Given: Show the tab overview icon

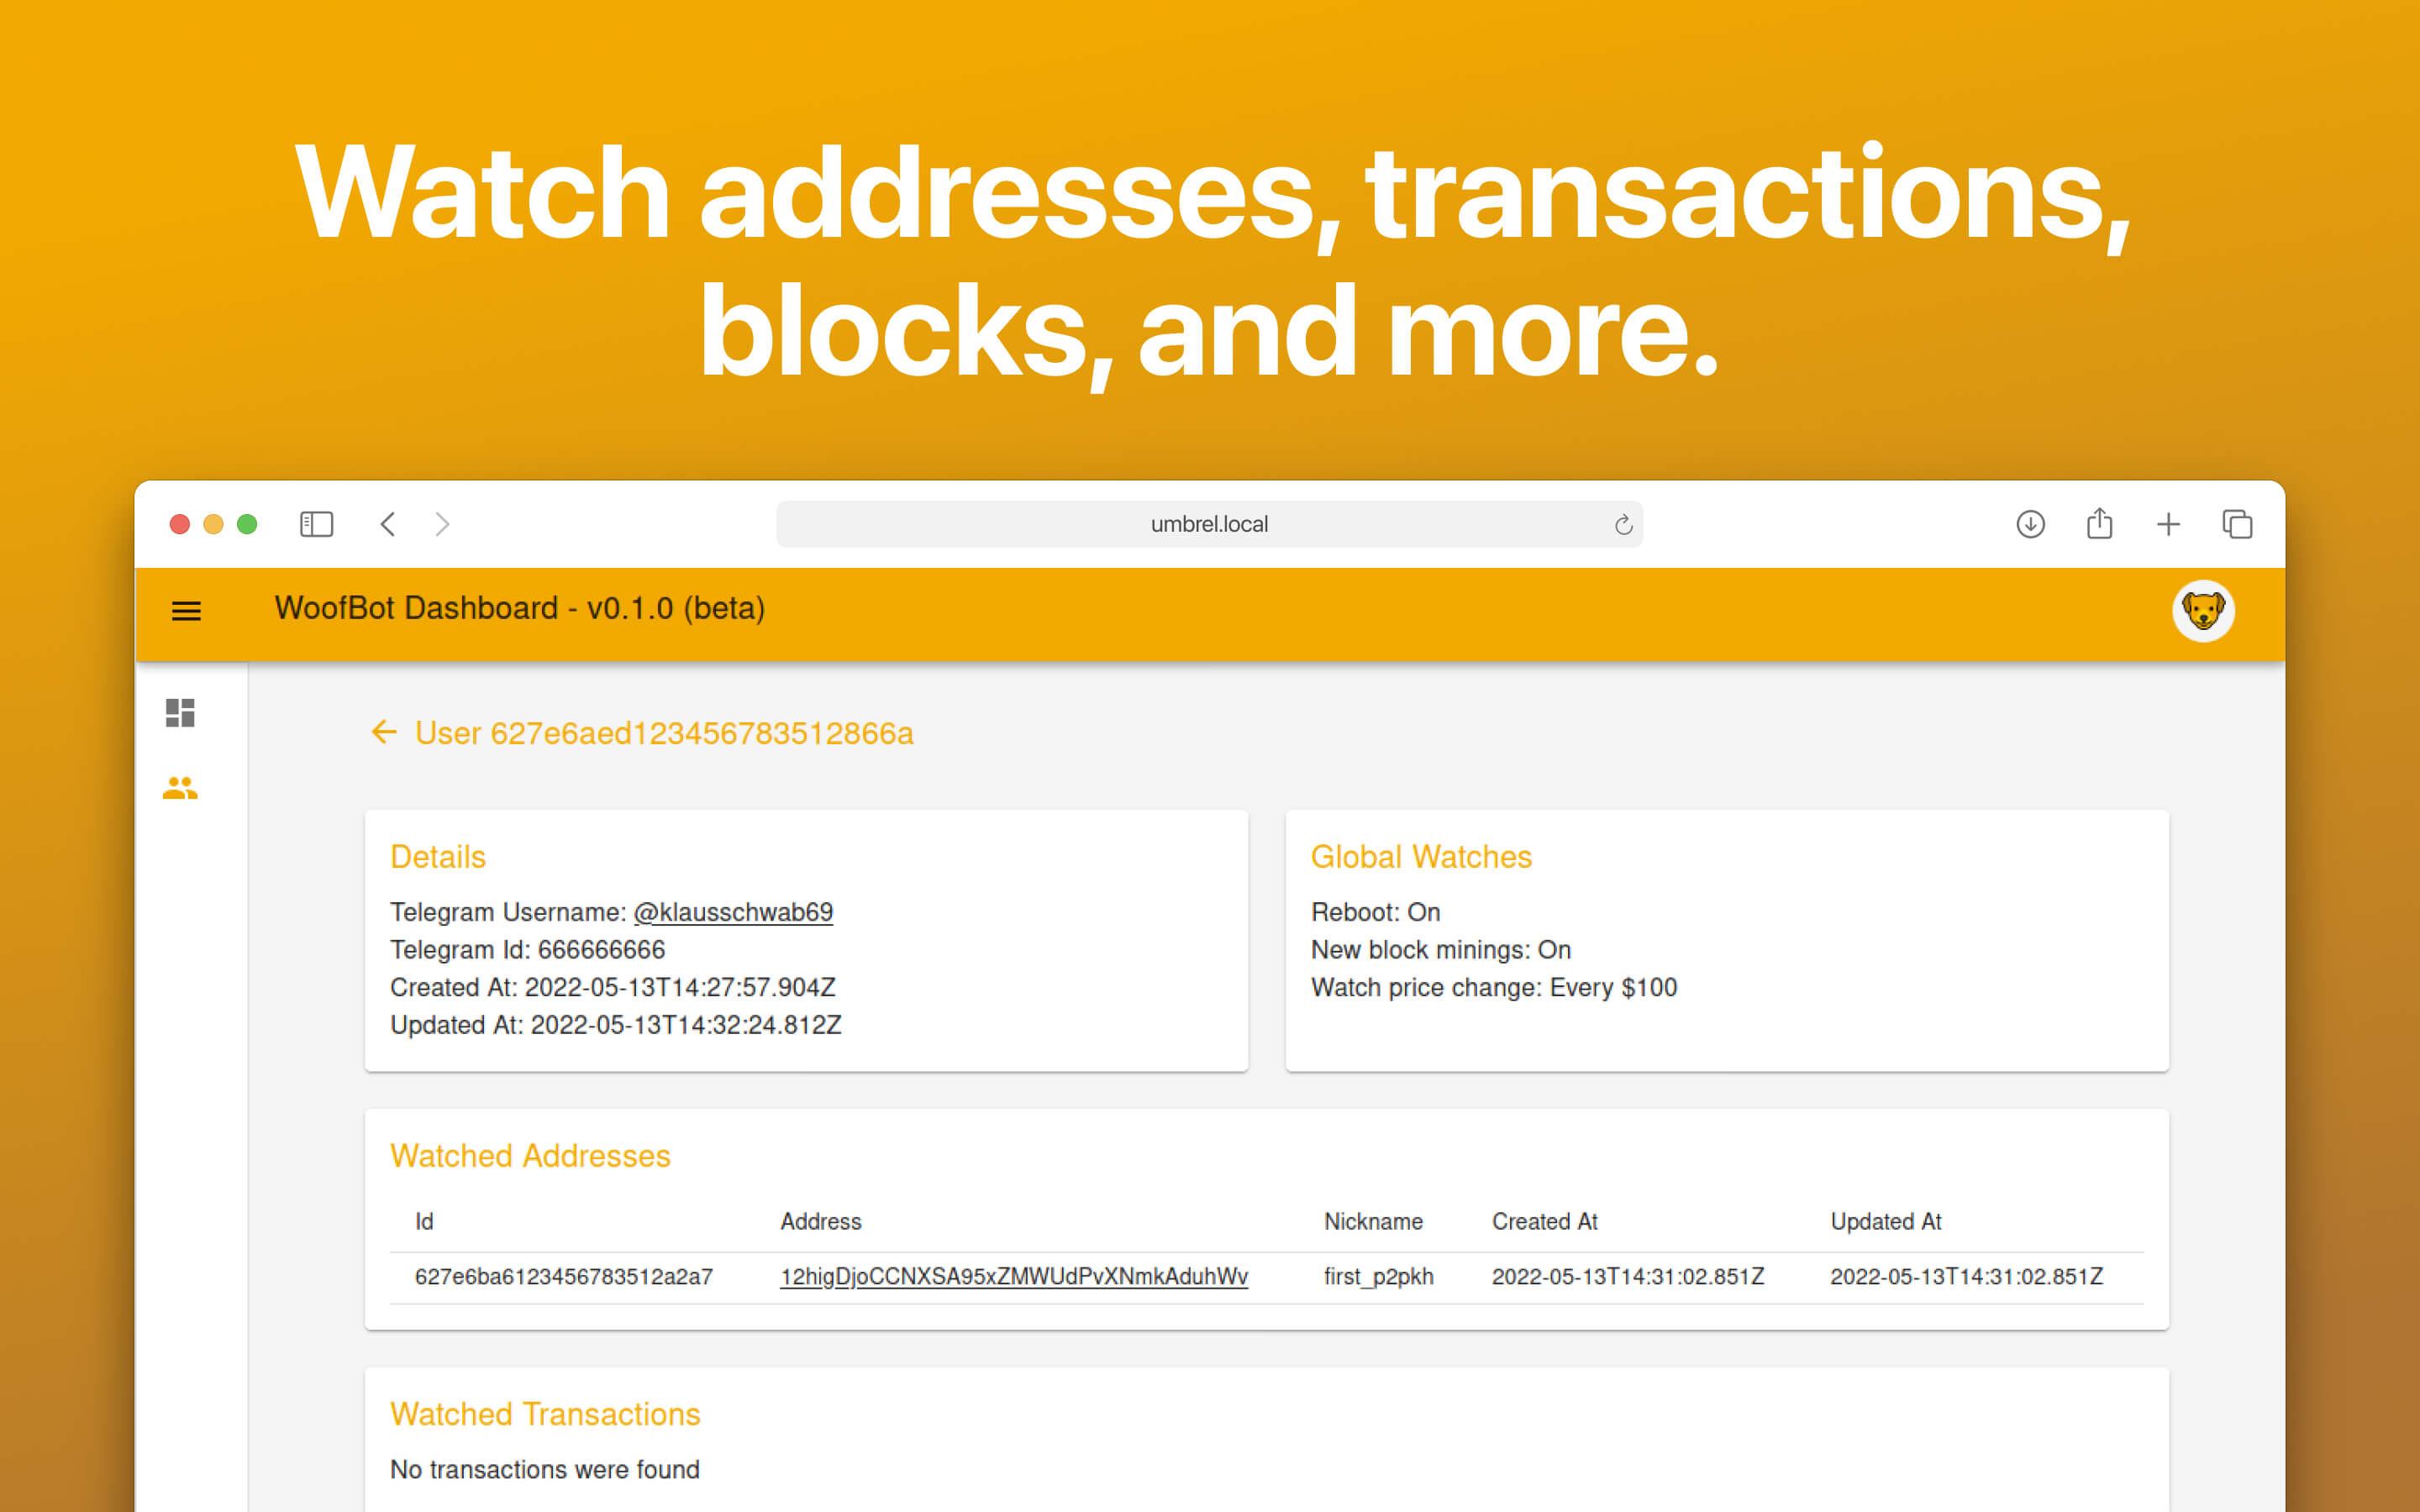Looking at the screenshot, I should pyautogui.click(x=2237, y=524).
